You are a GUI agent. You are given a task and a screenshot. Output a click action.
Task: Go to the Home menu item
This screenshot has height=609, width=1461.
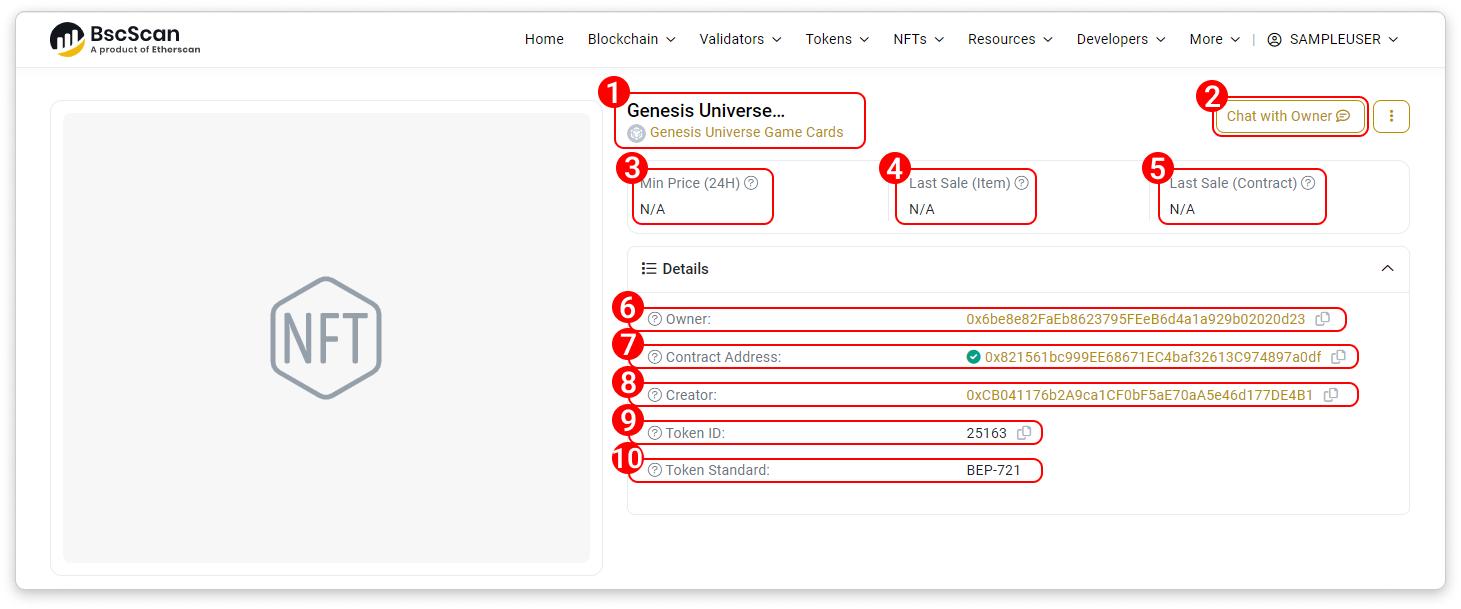point(544,39)
